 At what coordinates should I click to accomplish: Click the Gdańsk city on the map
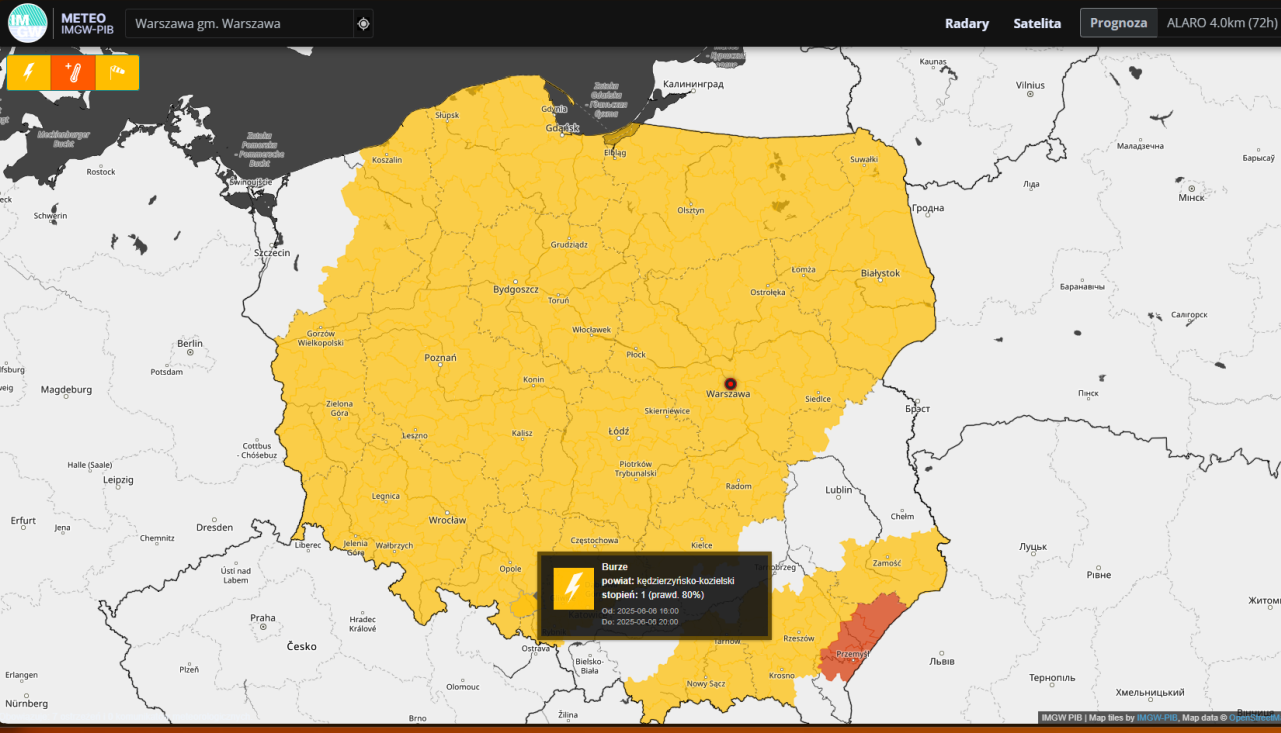pyautogui.click(x=562, y=128)
